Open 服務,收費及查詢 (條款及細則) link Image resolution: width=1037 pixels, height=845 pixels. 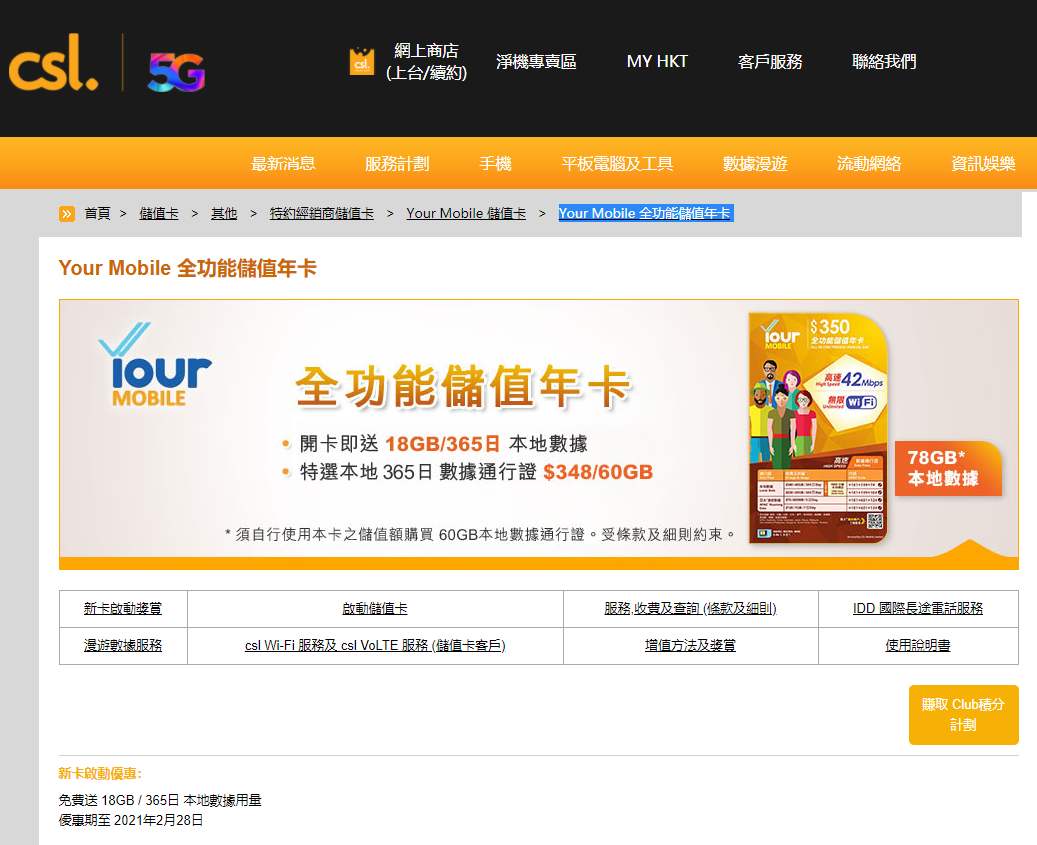tap(690, 608)
